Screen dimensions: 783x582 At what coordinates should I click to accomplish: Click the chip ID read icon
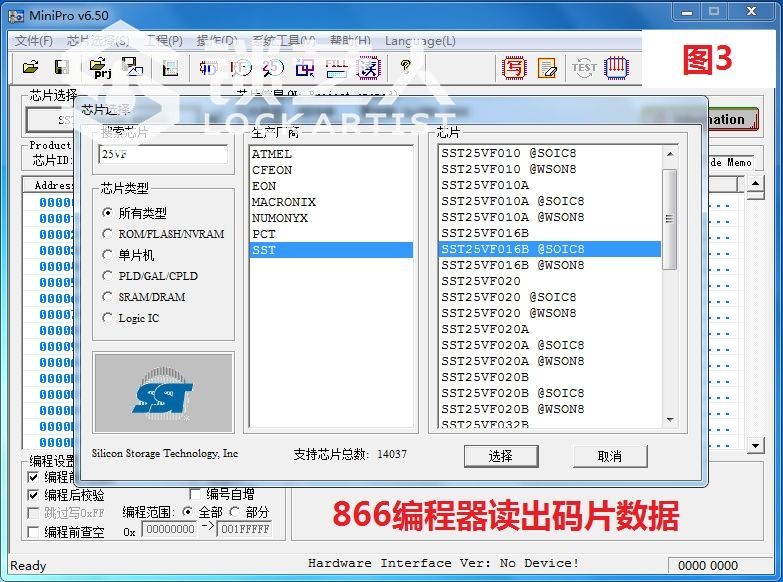(x=208, y=68)
